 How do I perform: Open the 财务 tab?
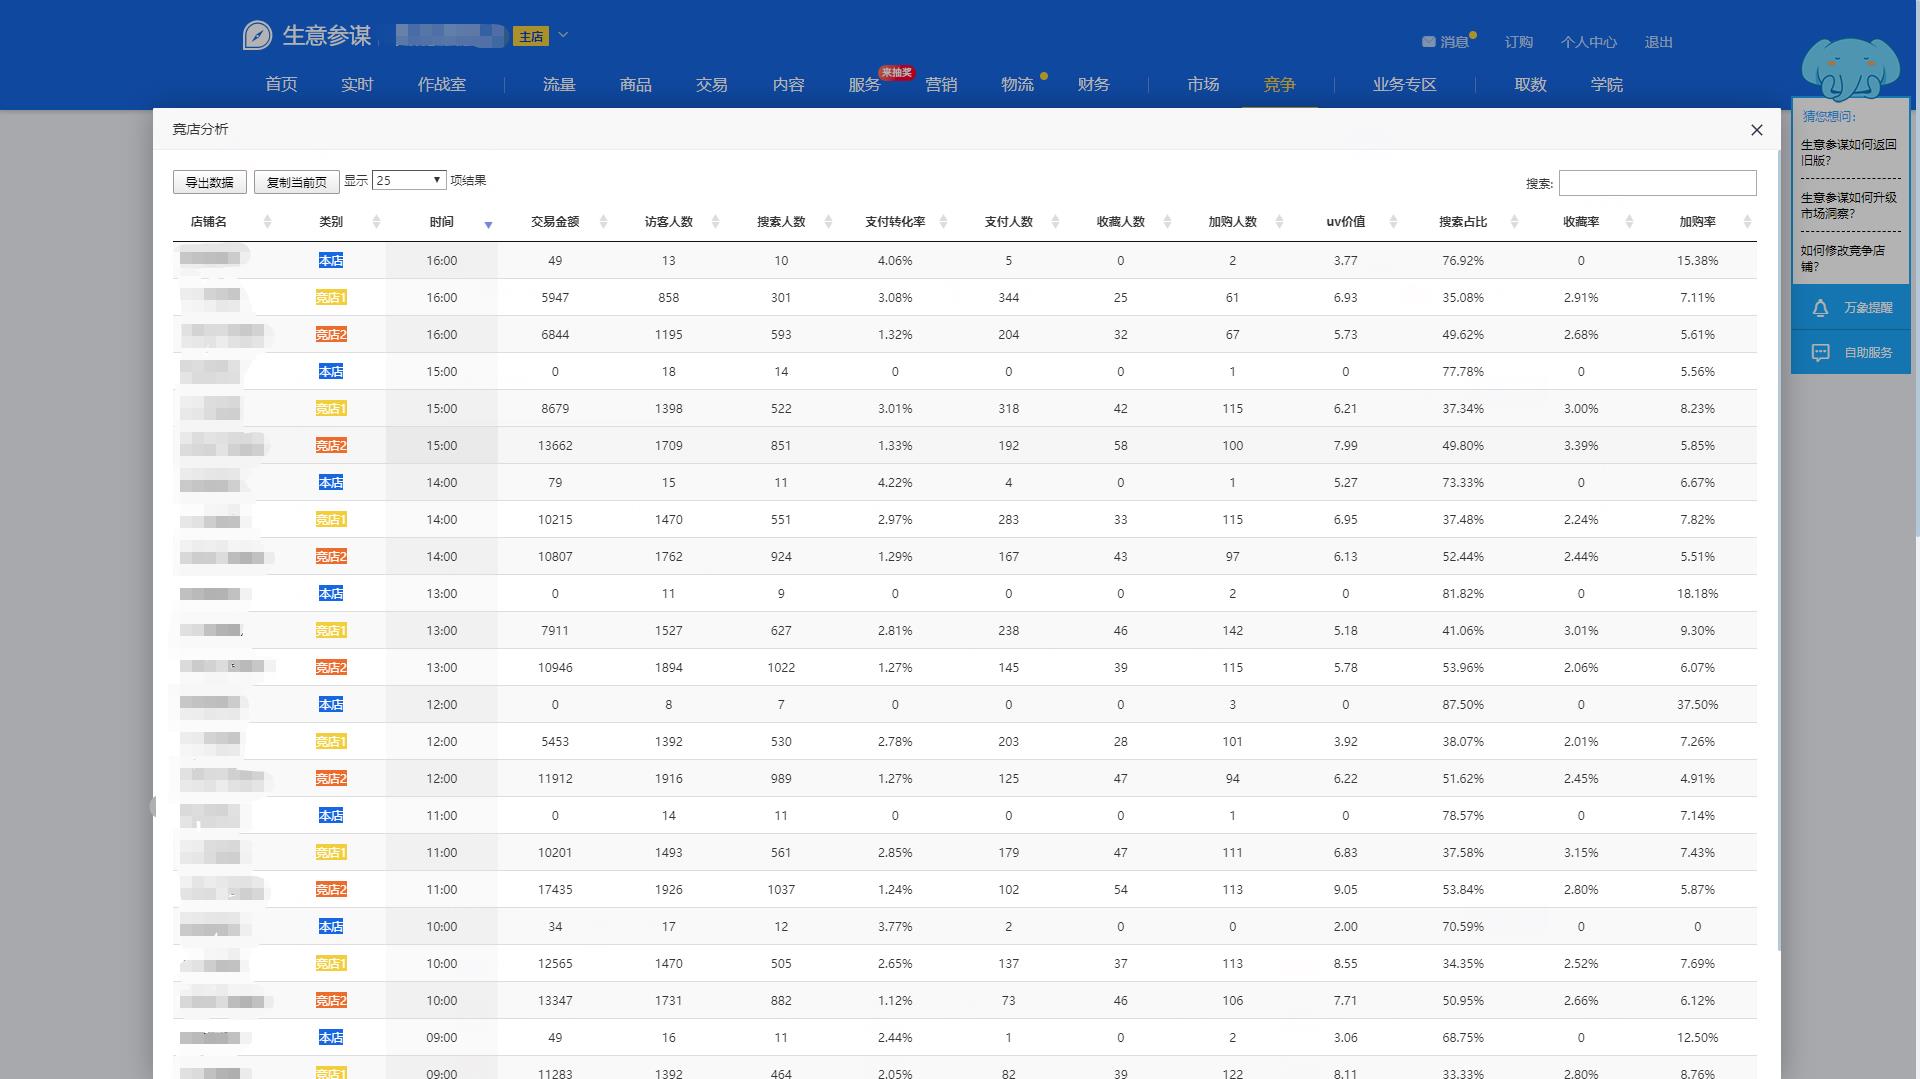1094,85
